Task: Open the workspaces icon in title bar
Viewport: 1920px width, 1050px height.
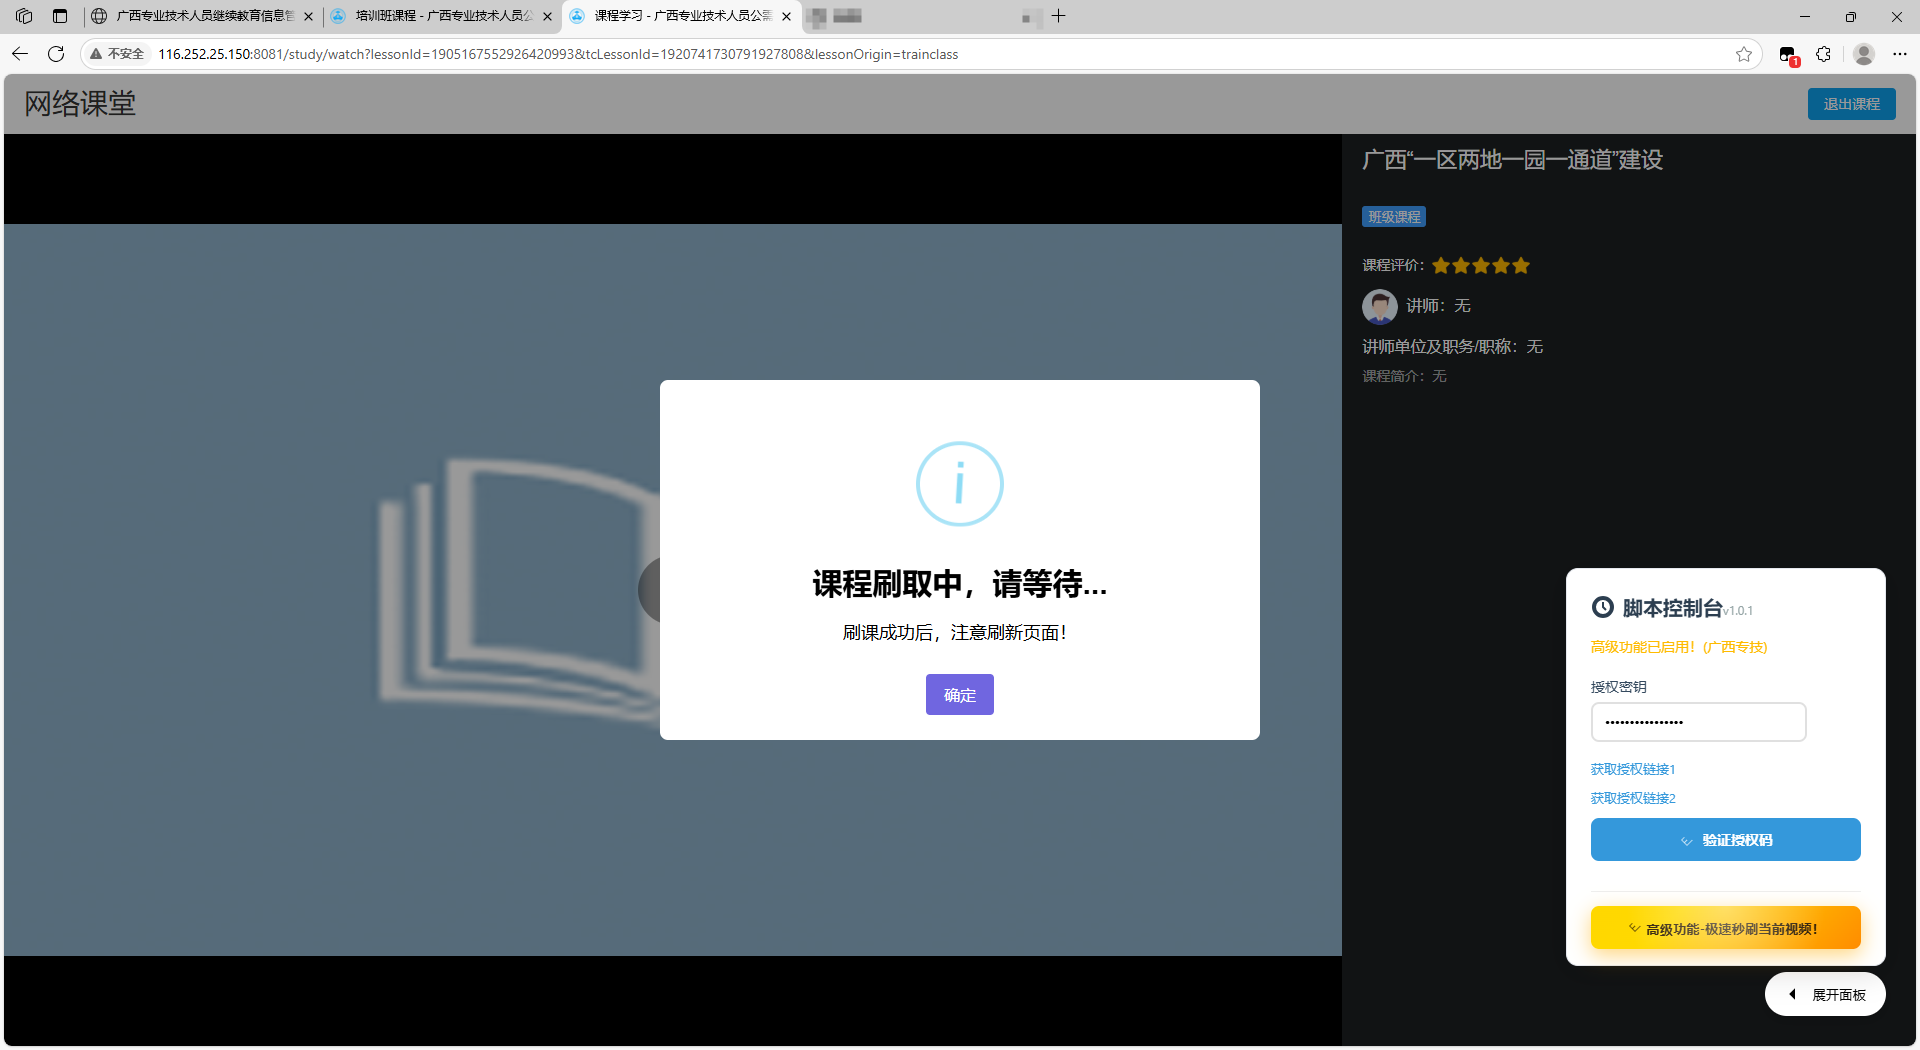Action: pyautogui.click(x=24, y=16)
